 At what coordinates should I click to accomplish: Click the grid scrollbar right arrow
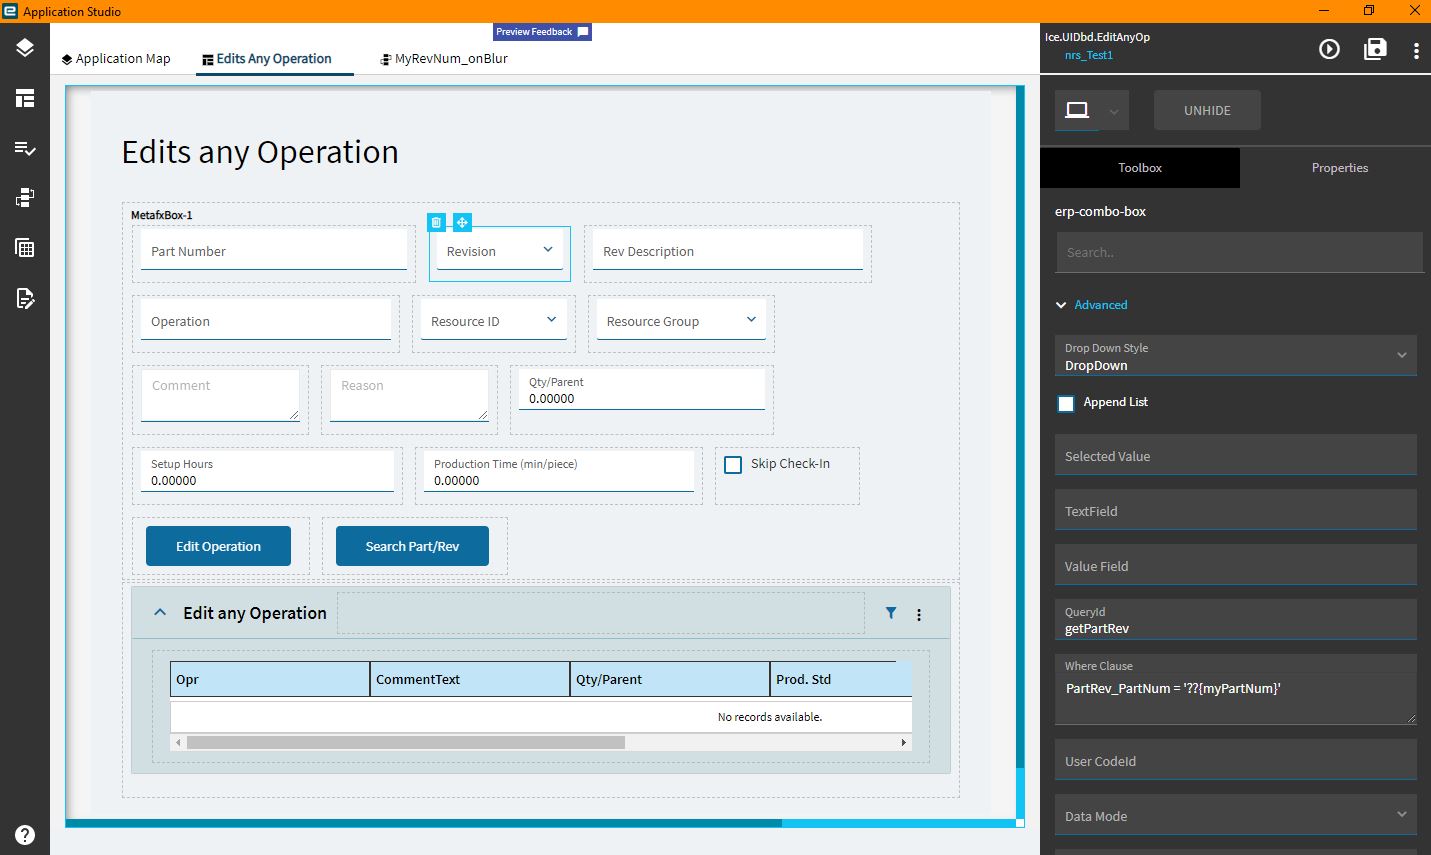904,742
